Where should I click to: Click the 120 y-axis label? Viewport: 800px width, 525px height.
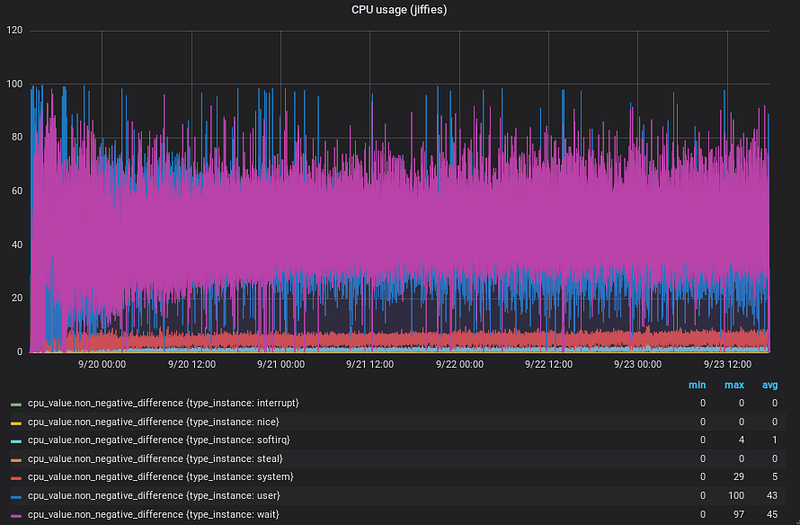pos(14,30)
